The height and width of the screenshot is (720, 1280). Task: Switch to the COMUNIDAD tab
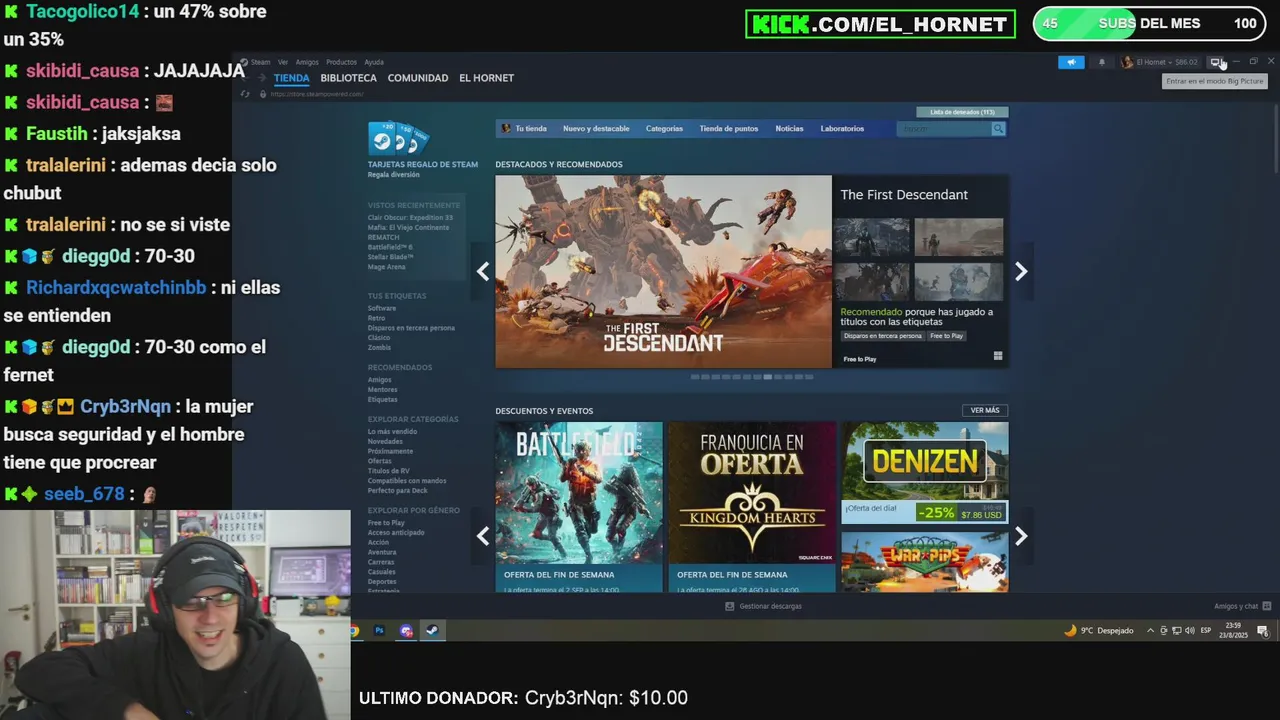click(418, 78)
